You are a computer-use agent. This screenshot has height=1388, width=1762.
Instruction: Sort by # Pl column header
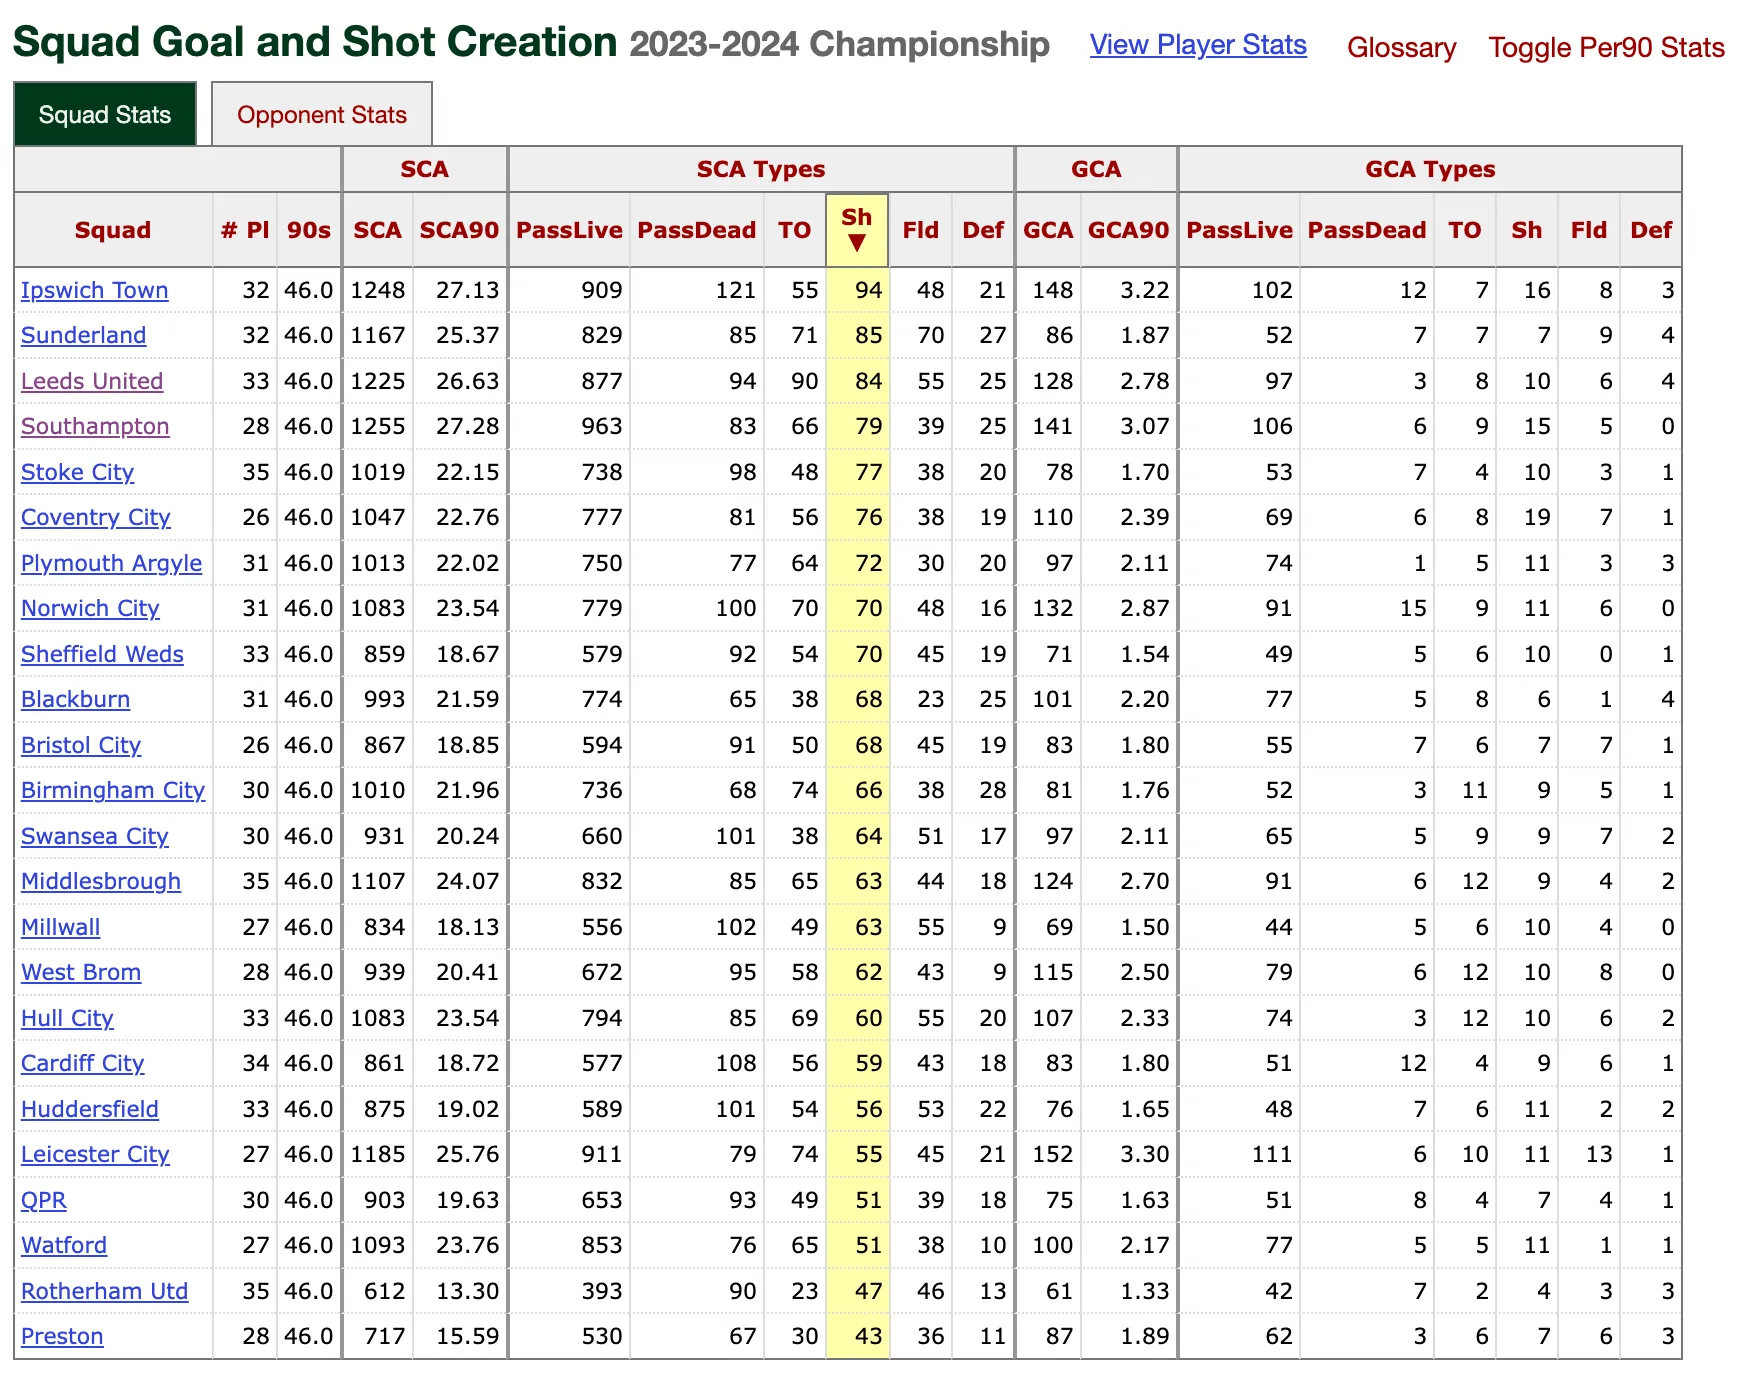(245, 230)
